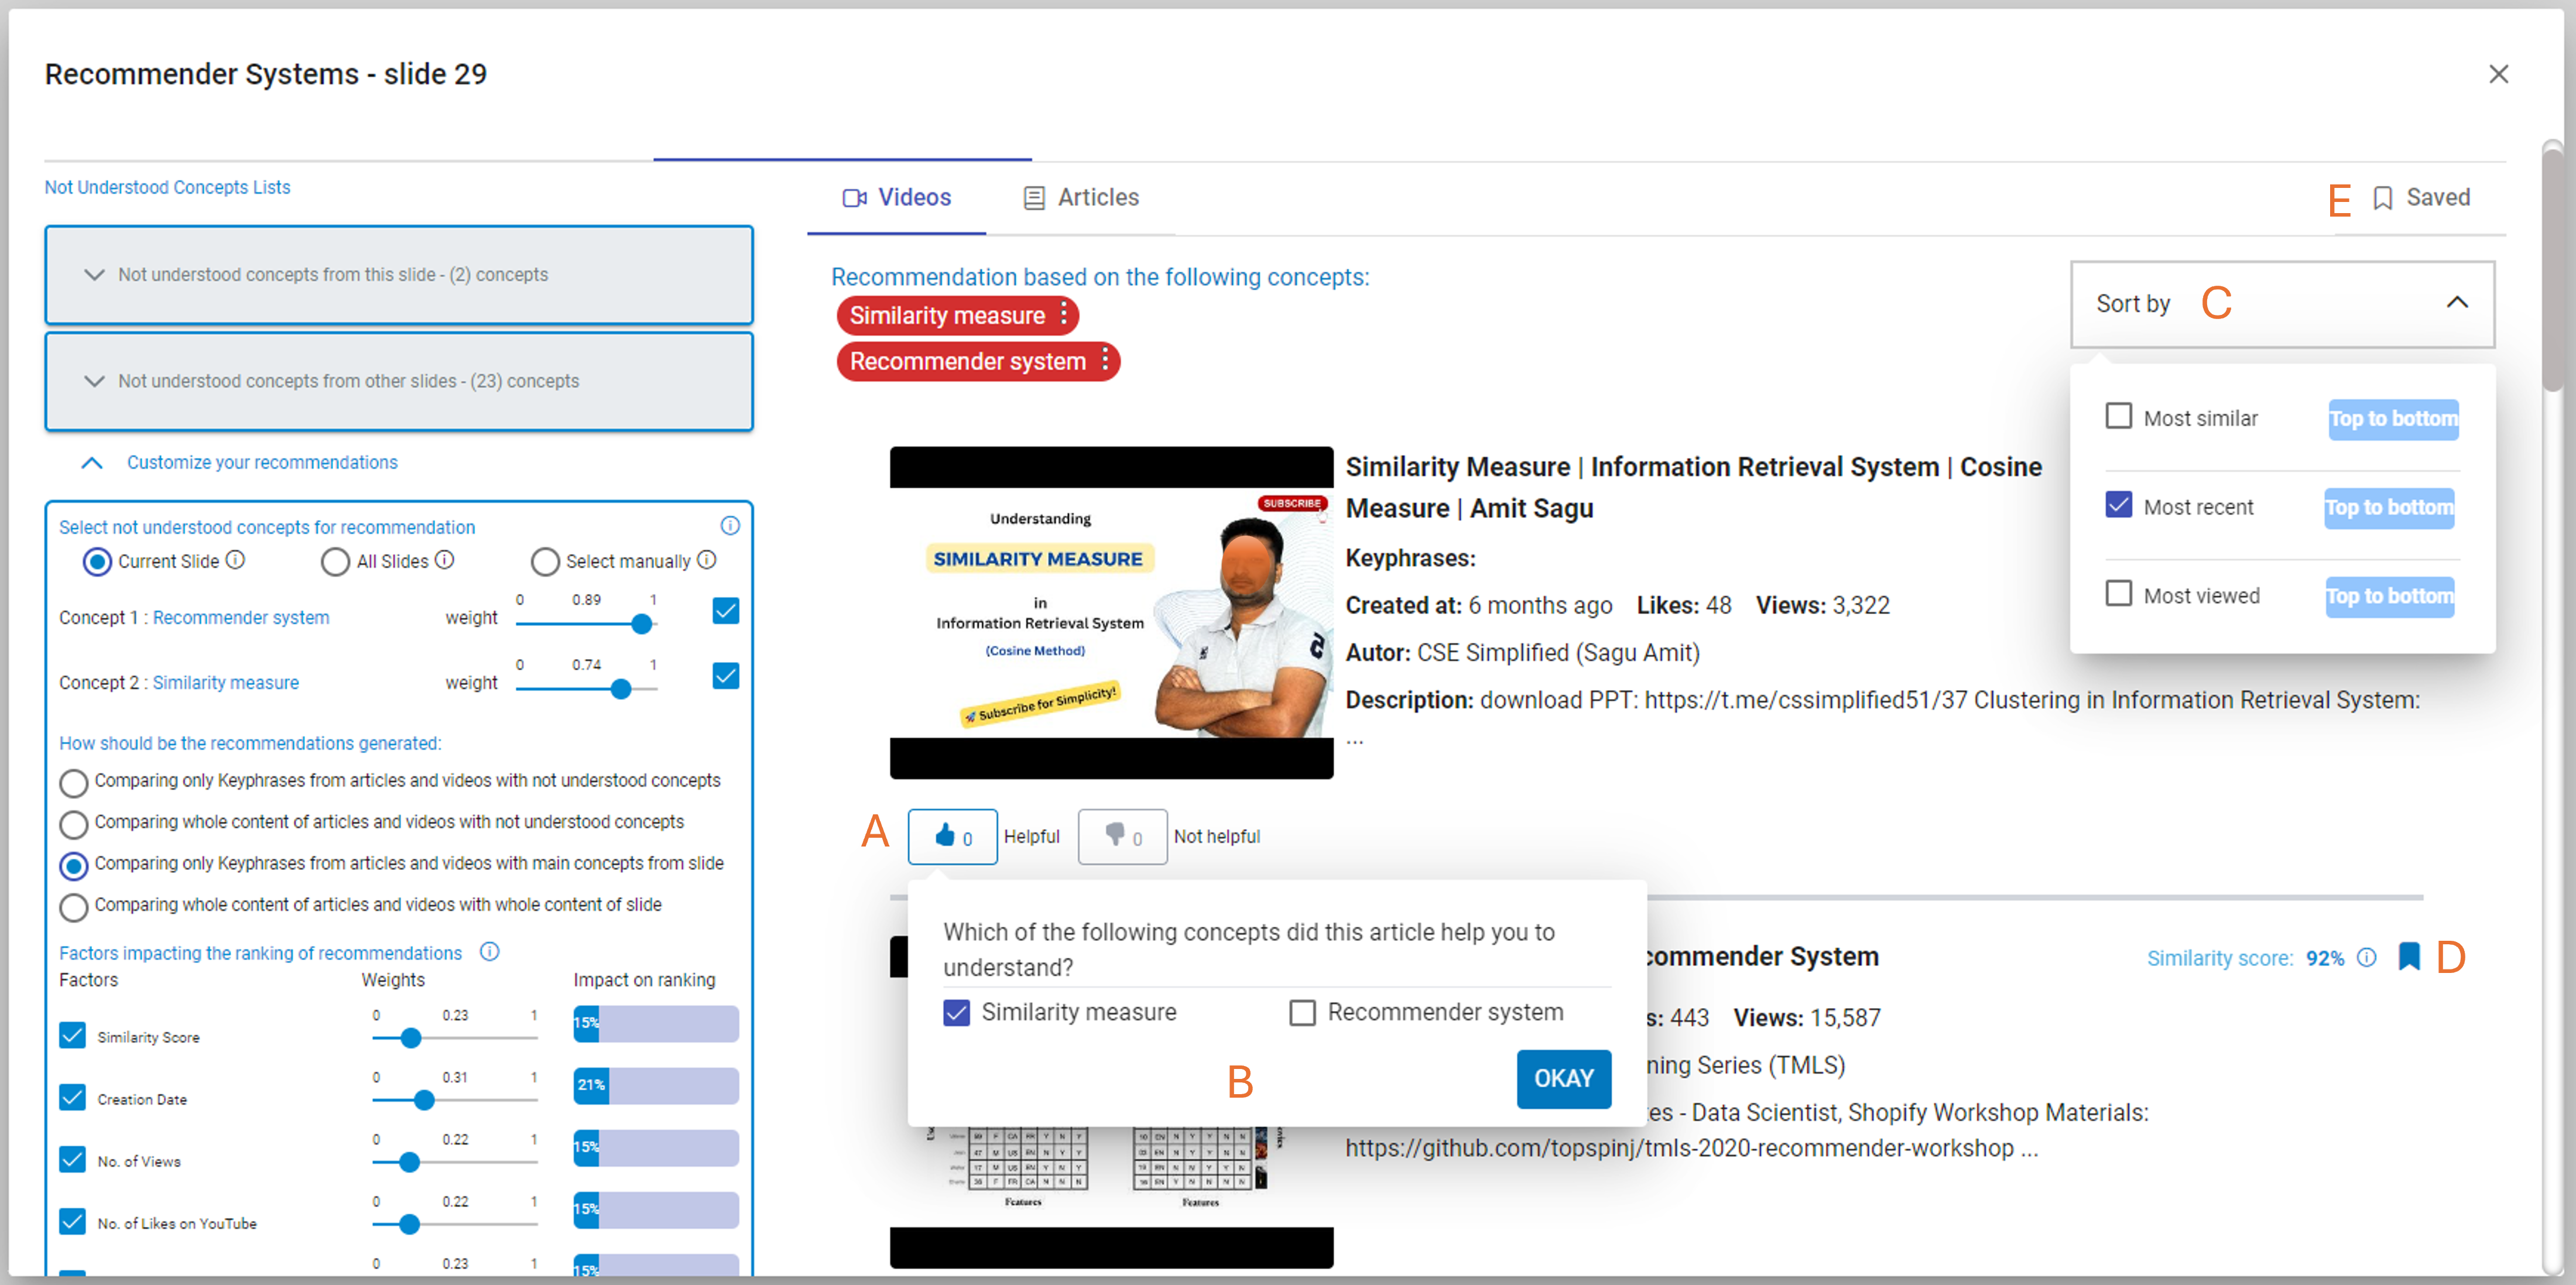The image size is (2576, 1285).
Task: Select the Videos tab
Action: [x=897, y=198]
